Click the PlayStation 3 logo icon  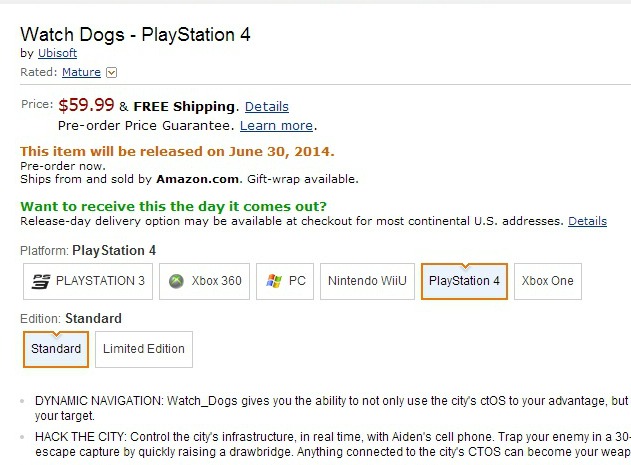[x=41, y=281]
